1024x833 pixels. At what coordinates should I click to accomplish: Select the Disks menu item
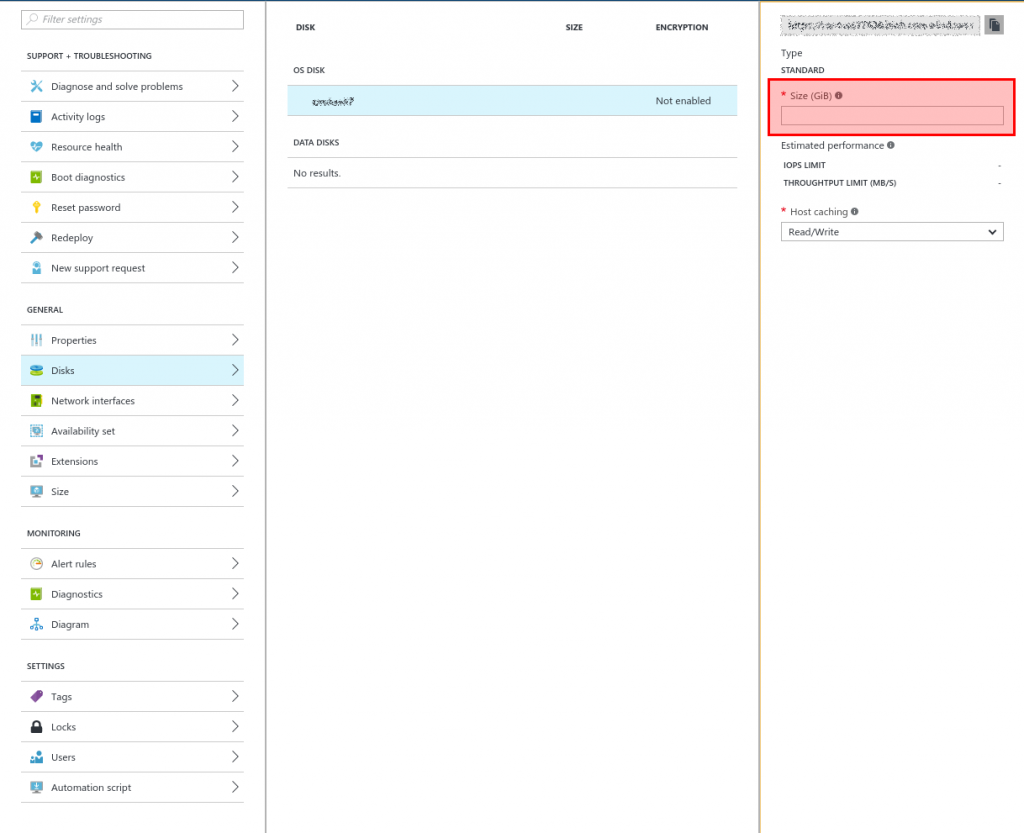pyautogui.click(x=63, y=371)
